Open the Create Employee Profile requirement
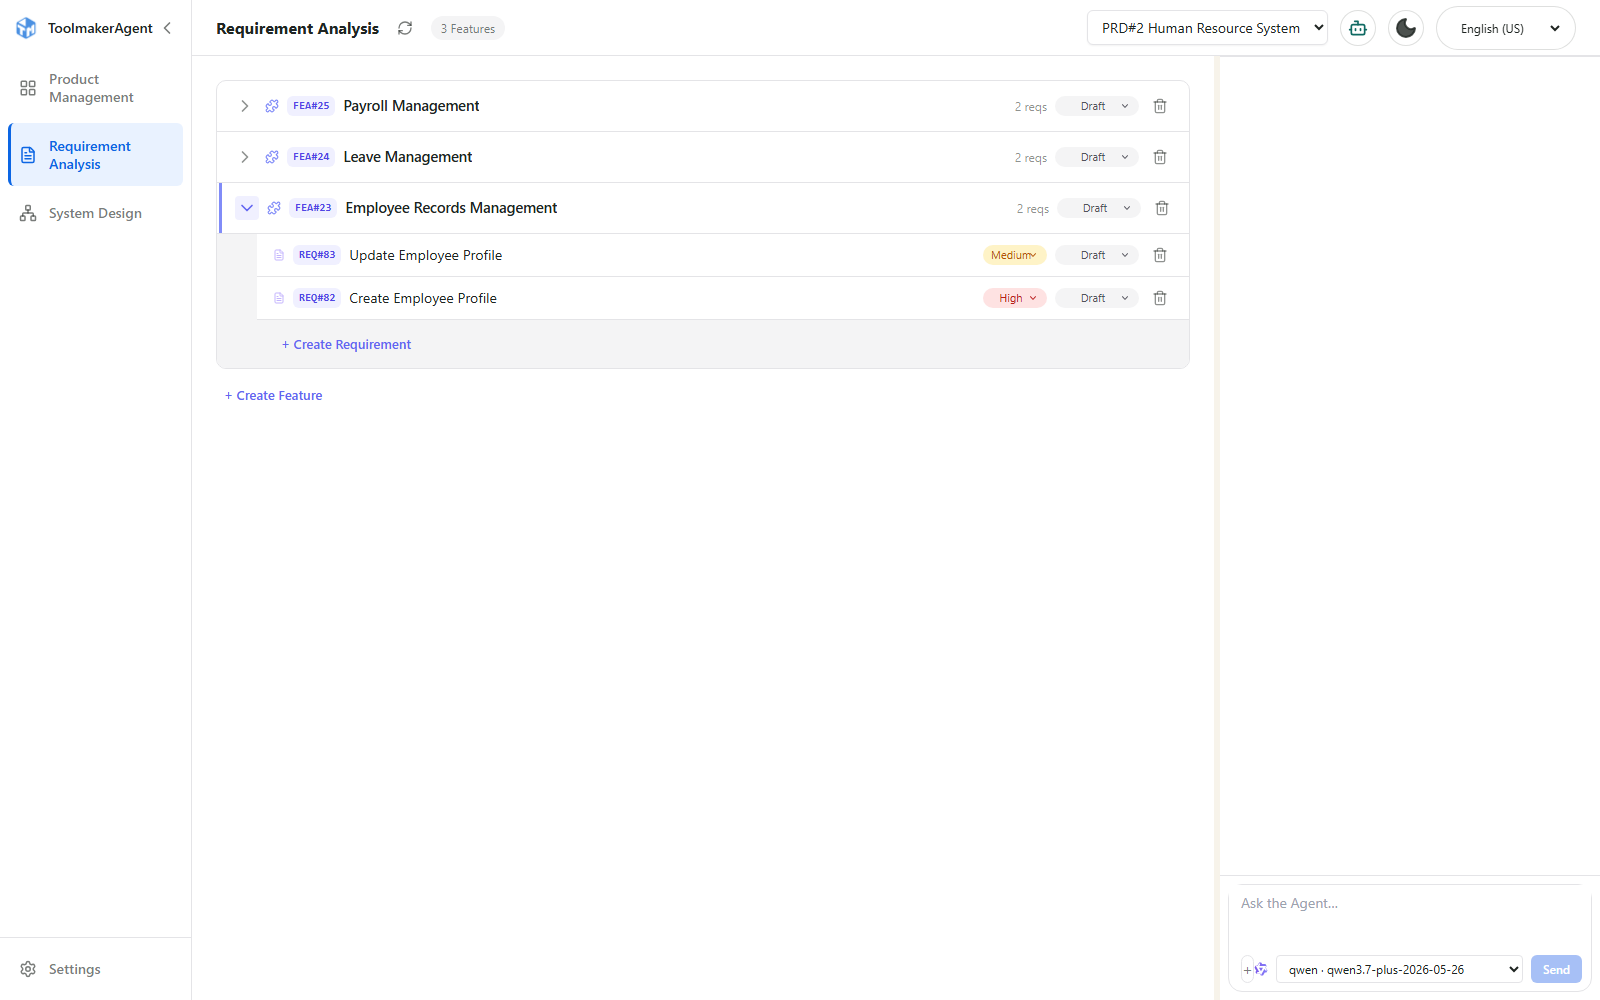Image resolution: width=1600 pixels, height=1000 pixels. tap(423, 298)
